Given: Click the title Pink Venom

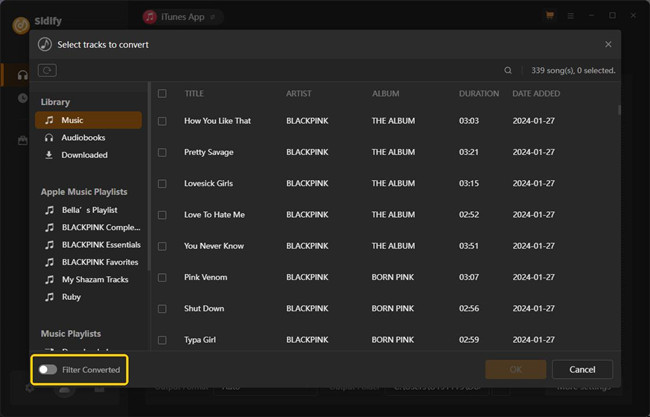Looking at the screenshot, I should pyautogui.click(x=206, y=277).
